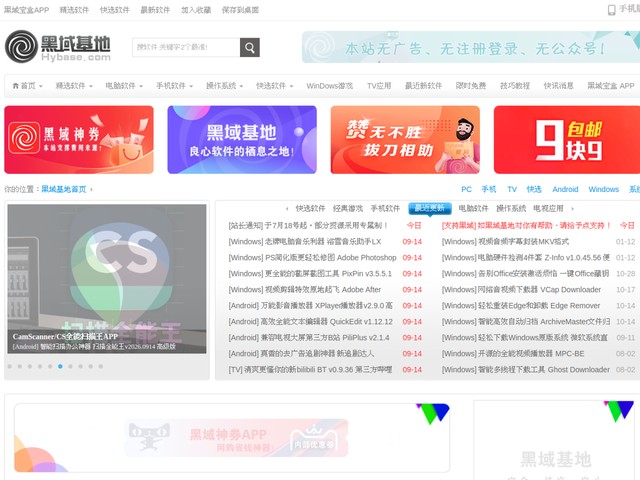Click the phone icon in the top bar
The width and height of the screenshot is (640, 480).
(x=611, y=10)
